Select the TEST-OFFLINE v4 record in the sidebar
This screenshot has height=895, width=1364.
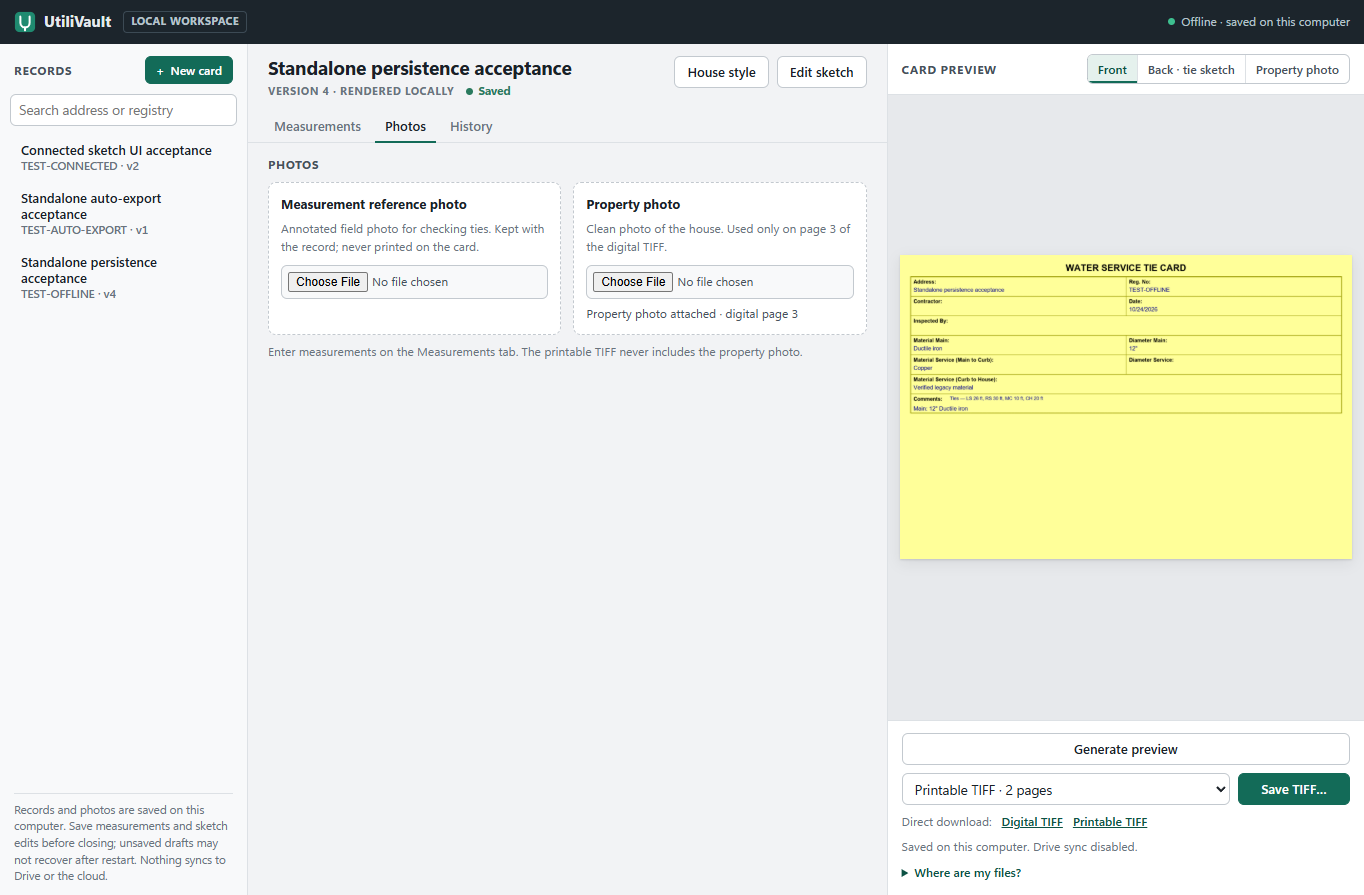[123, 277]
